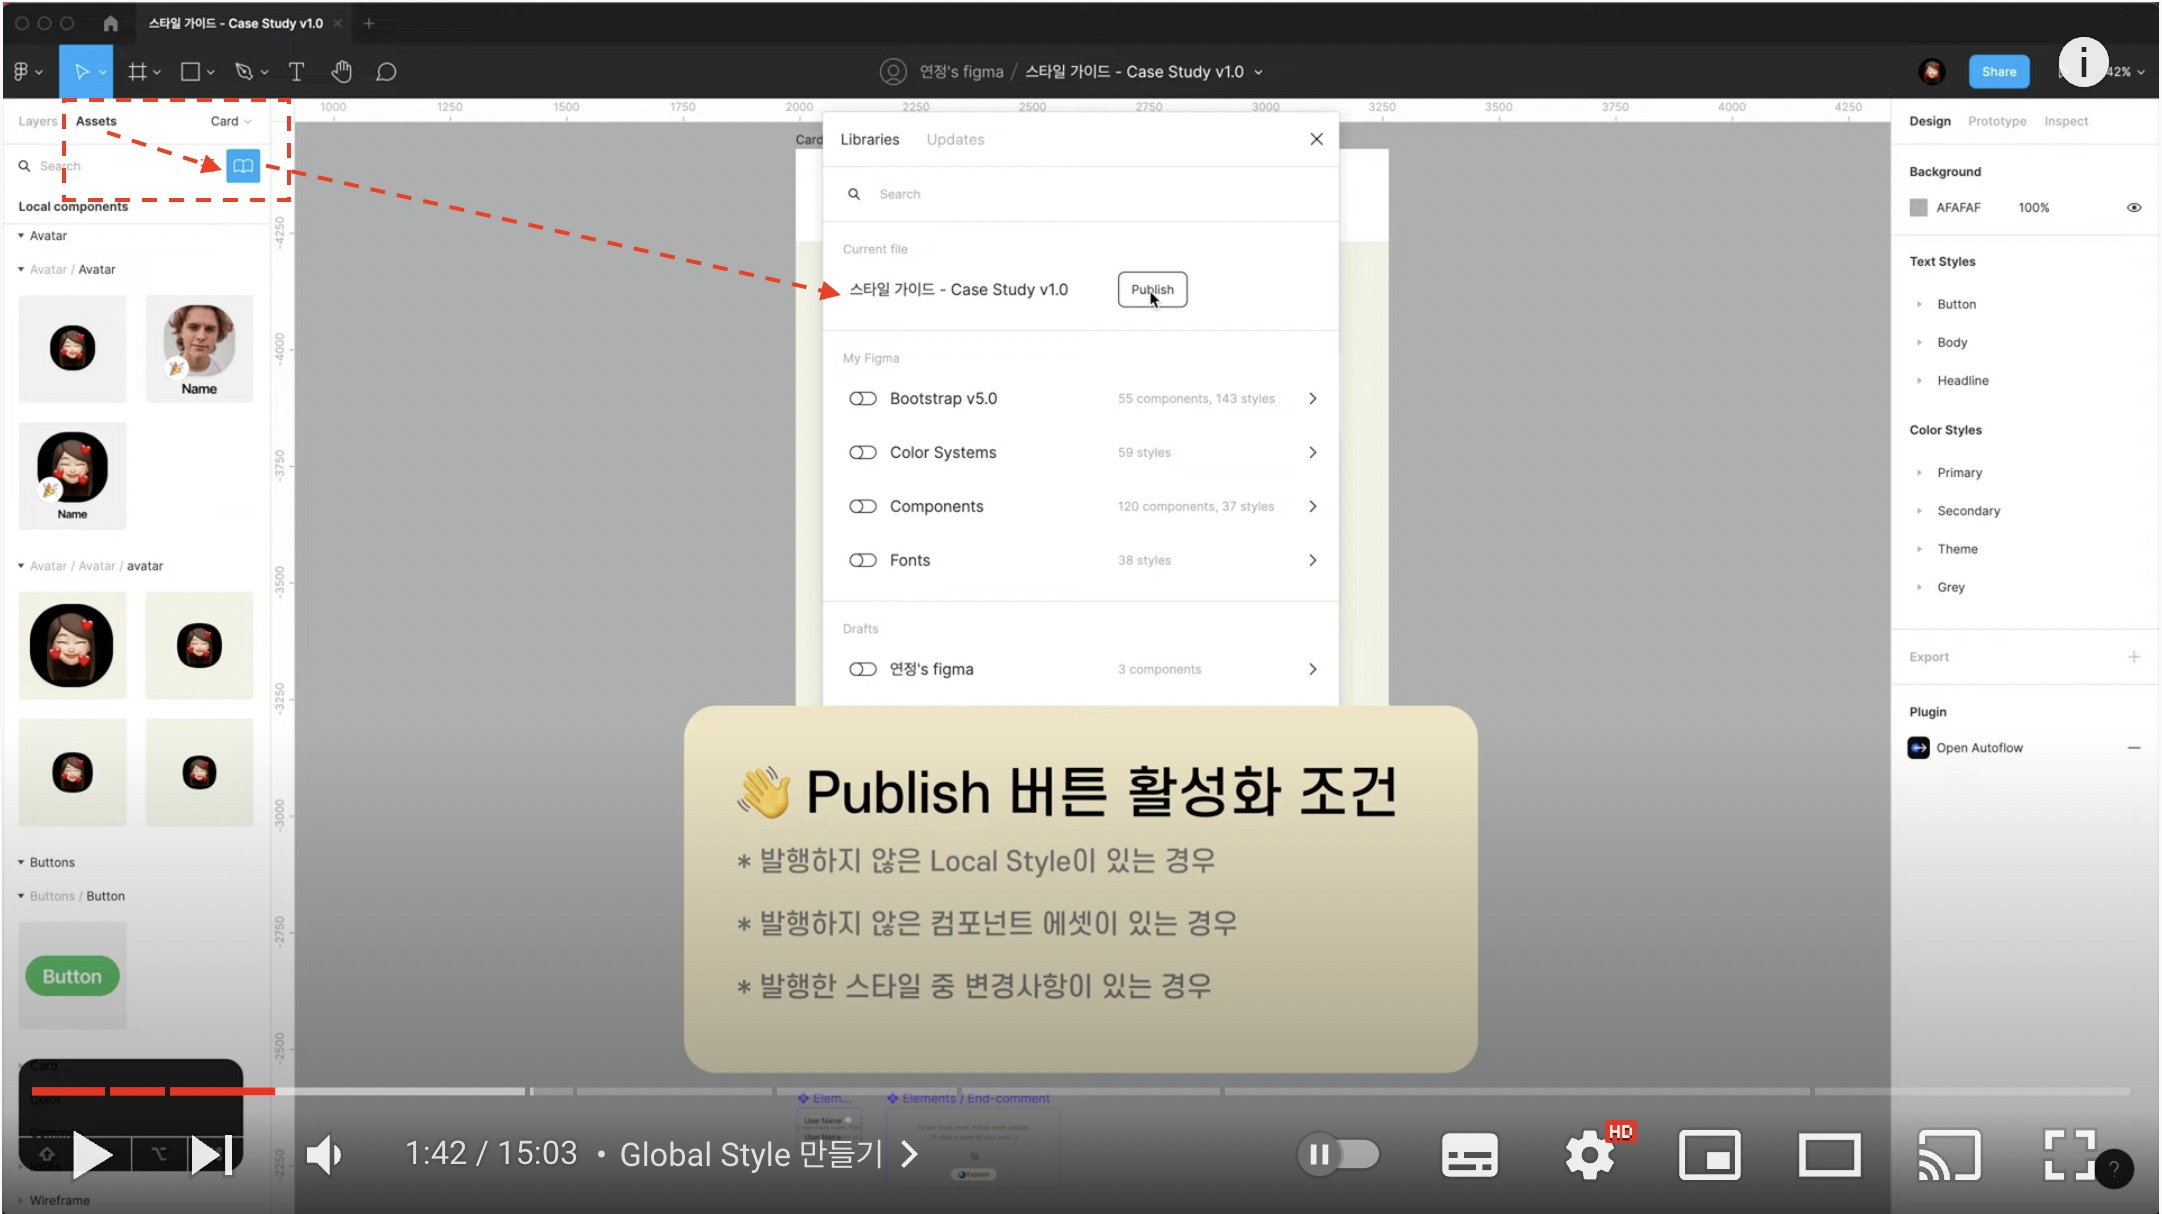Expand the Primary color style group
Screen dimensions: 2162x1214
pos(1919,473)
